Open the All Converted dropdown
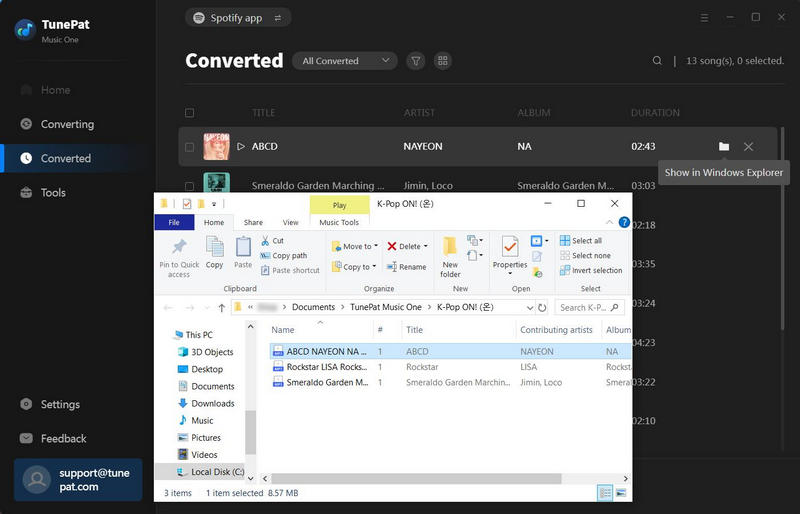Screen dimensions: 800x514 [344, 61]
